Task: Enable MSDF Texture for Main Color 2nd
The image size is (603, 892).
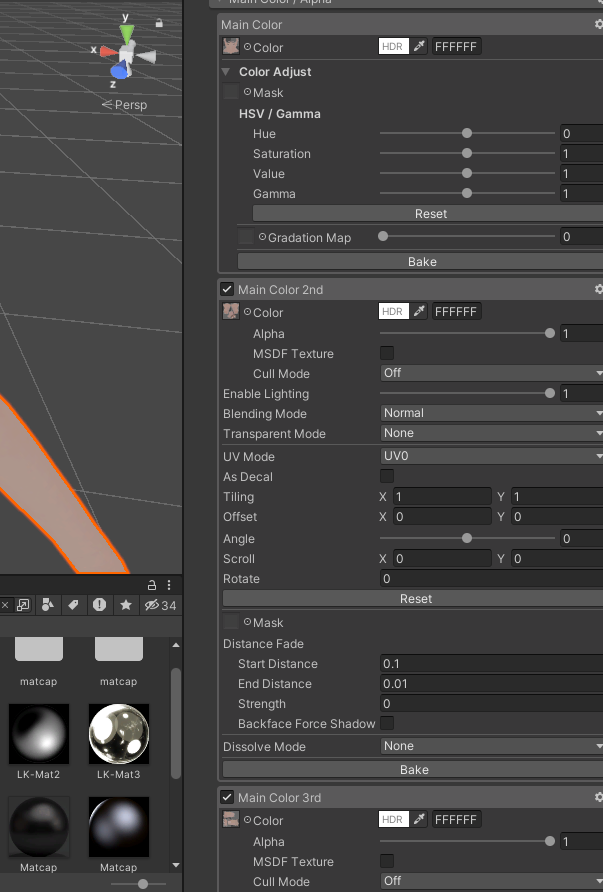Action: [x=387, y=353]
